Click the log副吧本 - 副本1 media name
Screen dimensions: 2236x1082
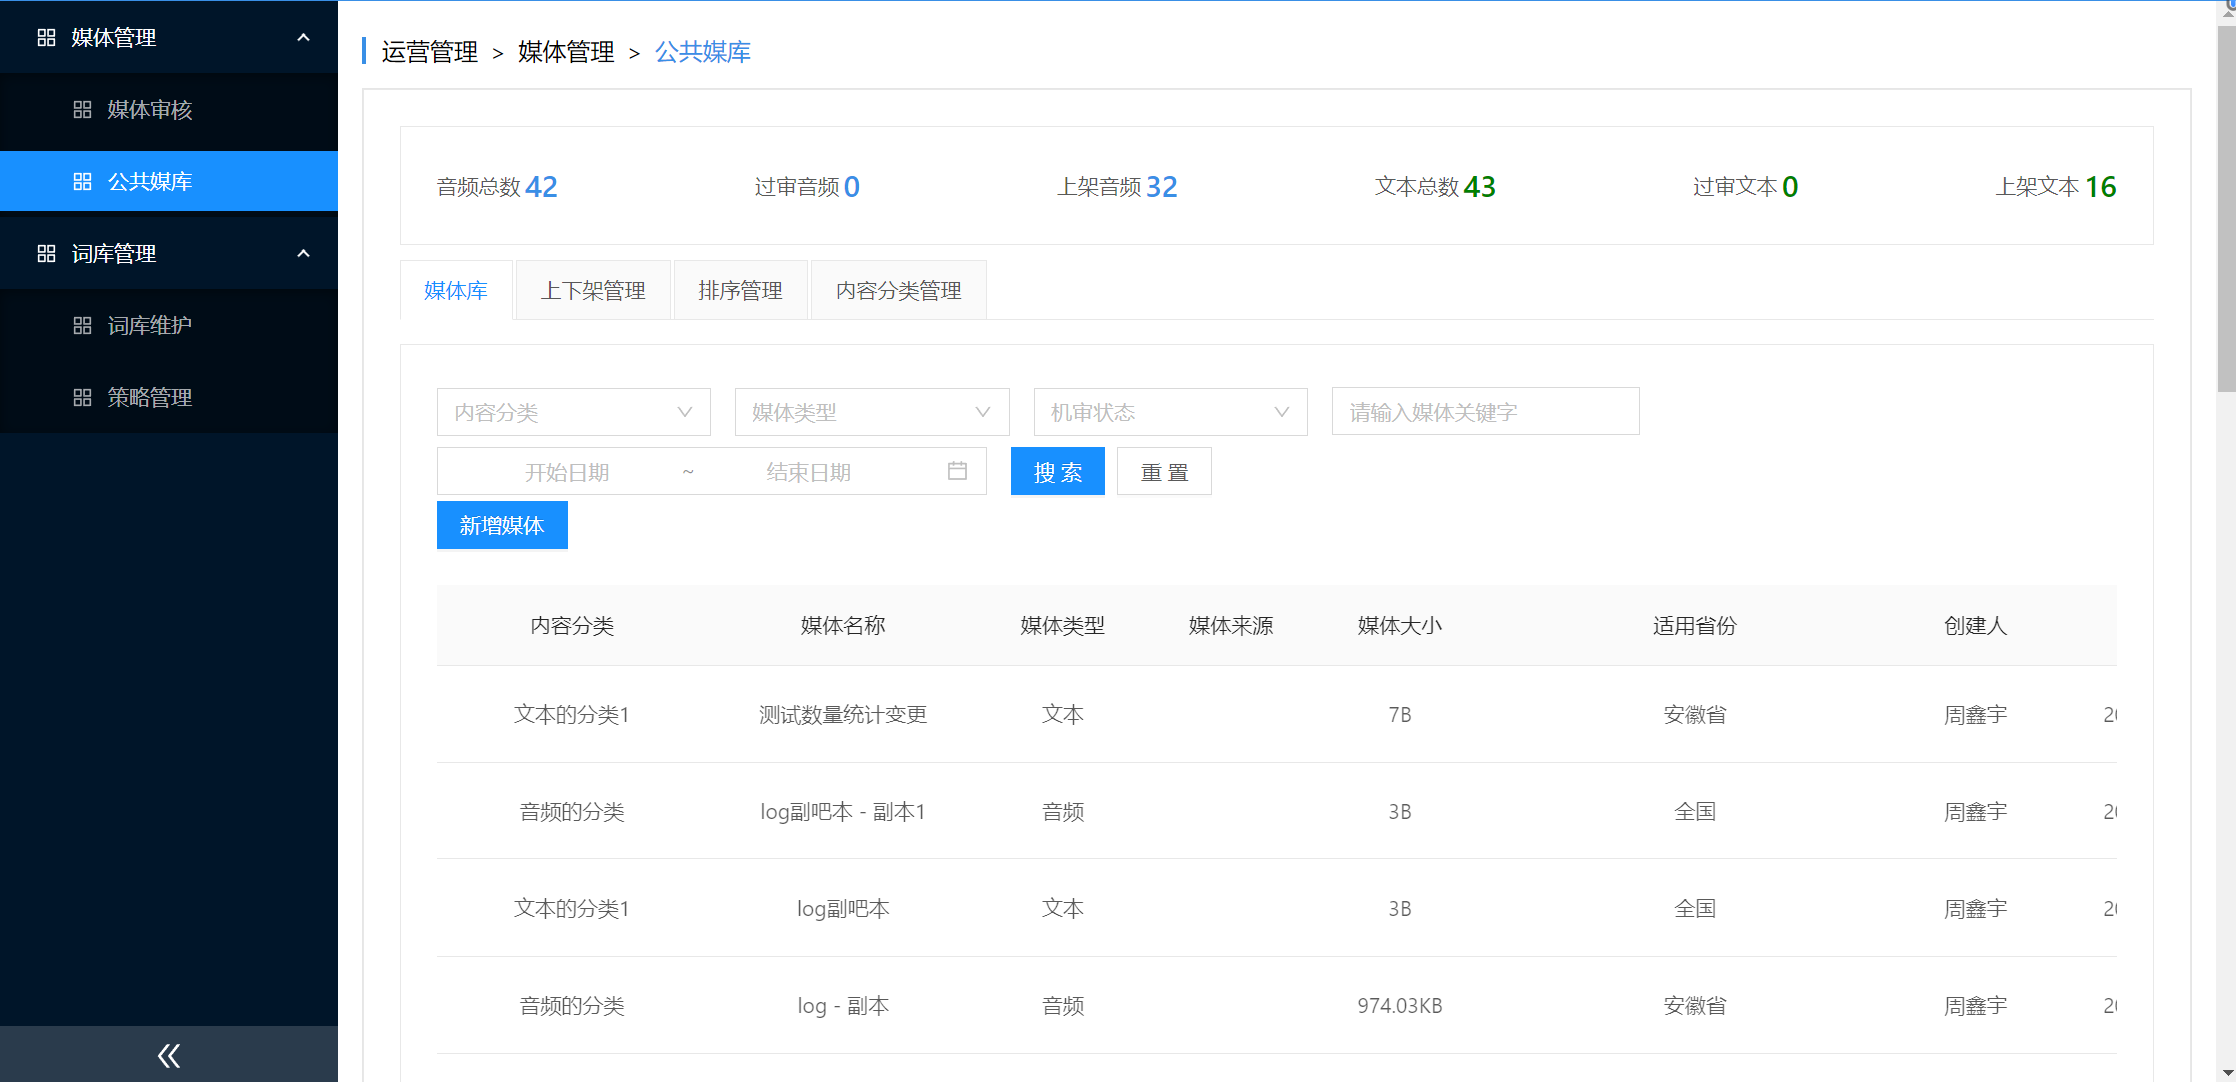click(x=843, y=812)
